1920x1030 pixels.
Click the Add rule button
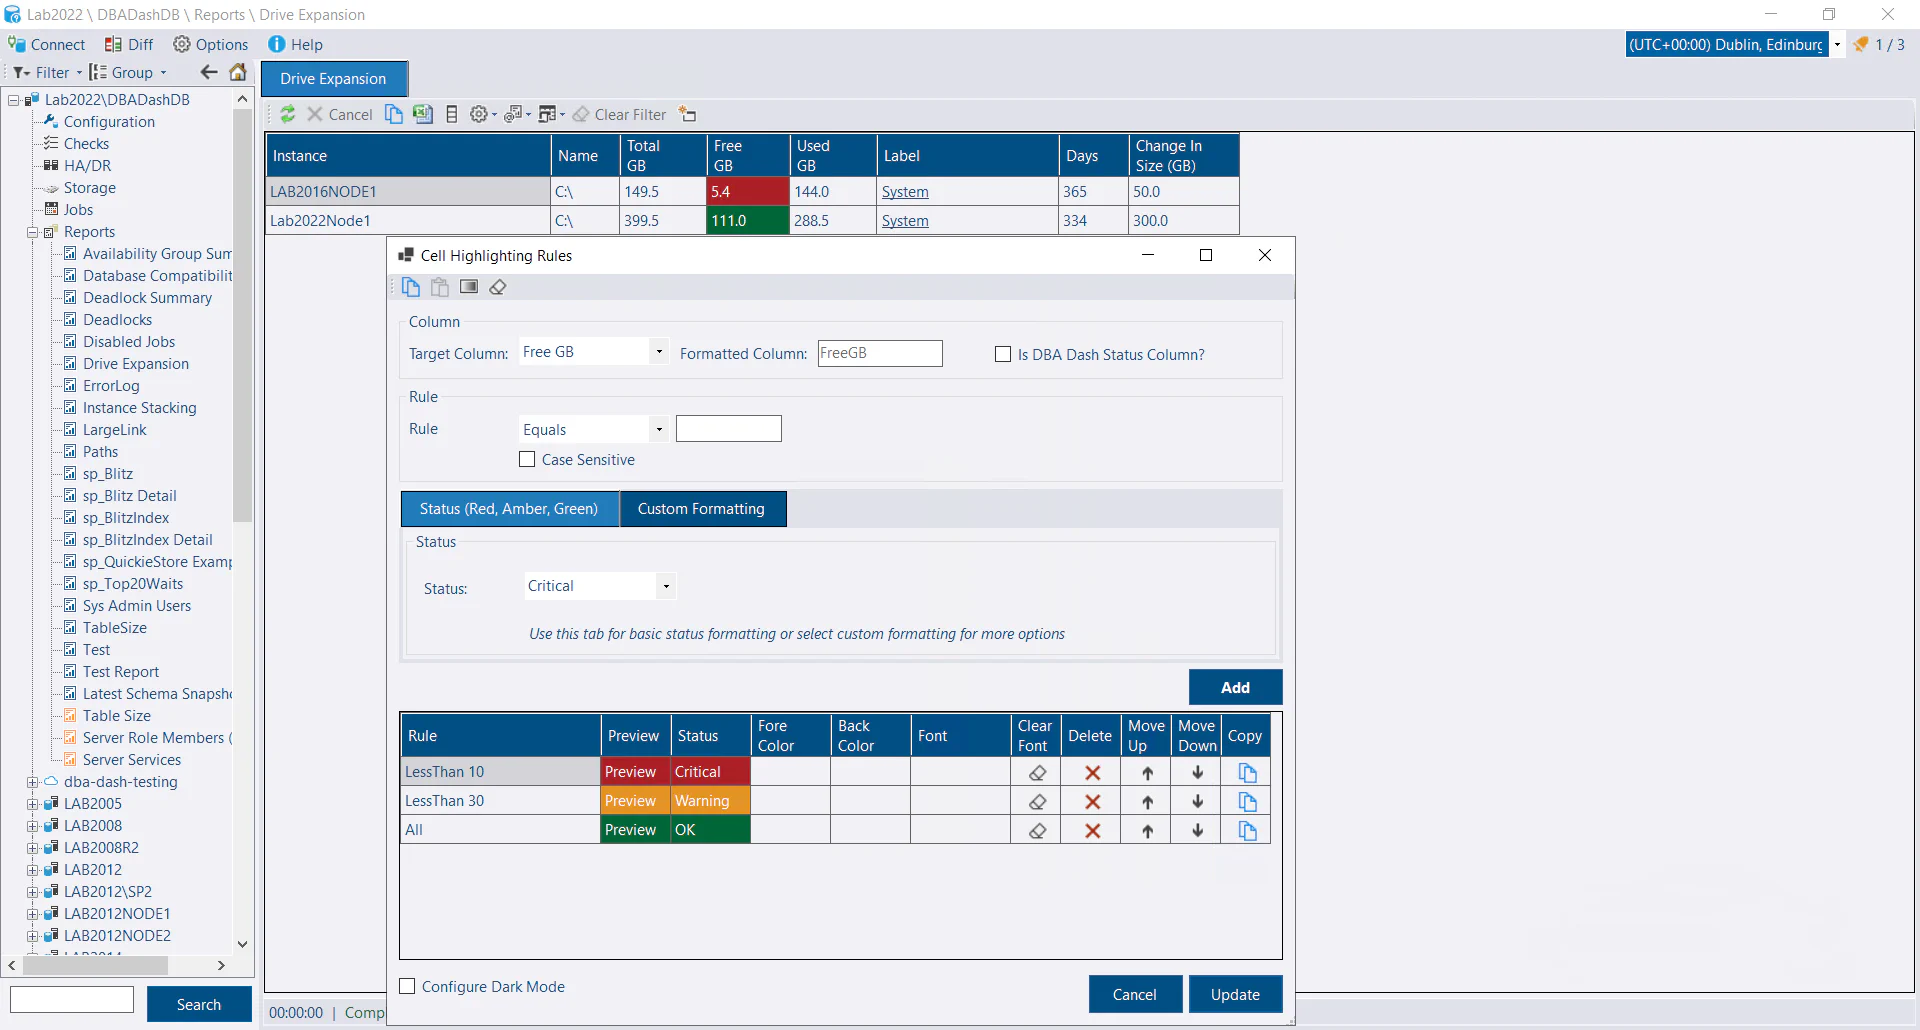coord(1235,687)
